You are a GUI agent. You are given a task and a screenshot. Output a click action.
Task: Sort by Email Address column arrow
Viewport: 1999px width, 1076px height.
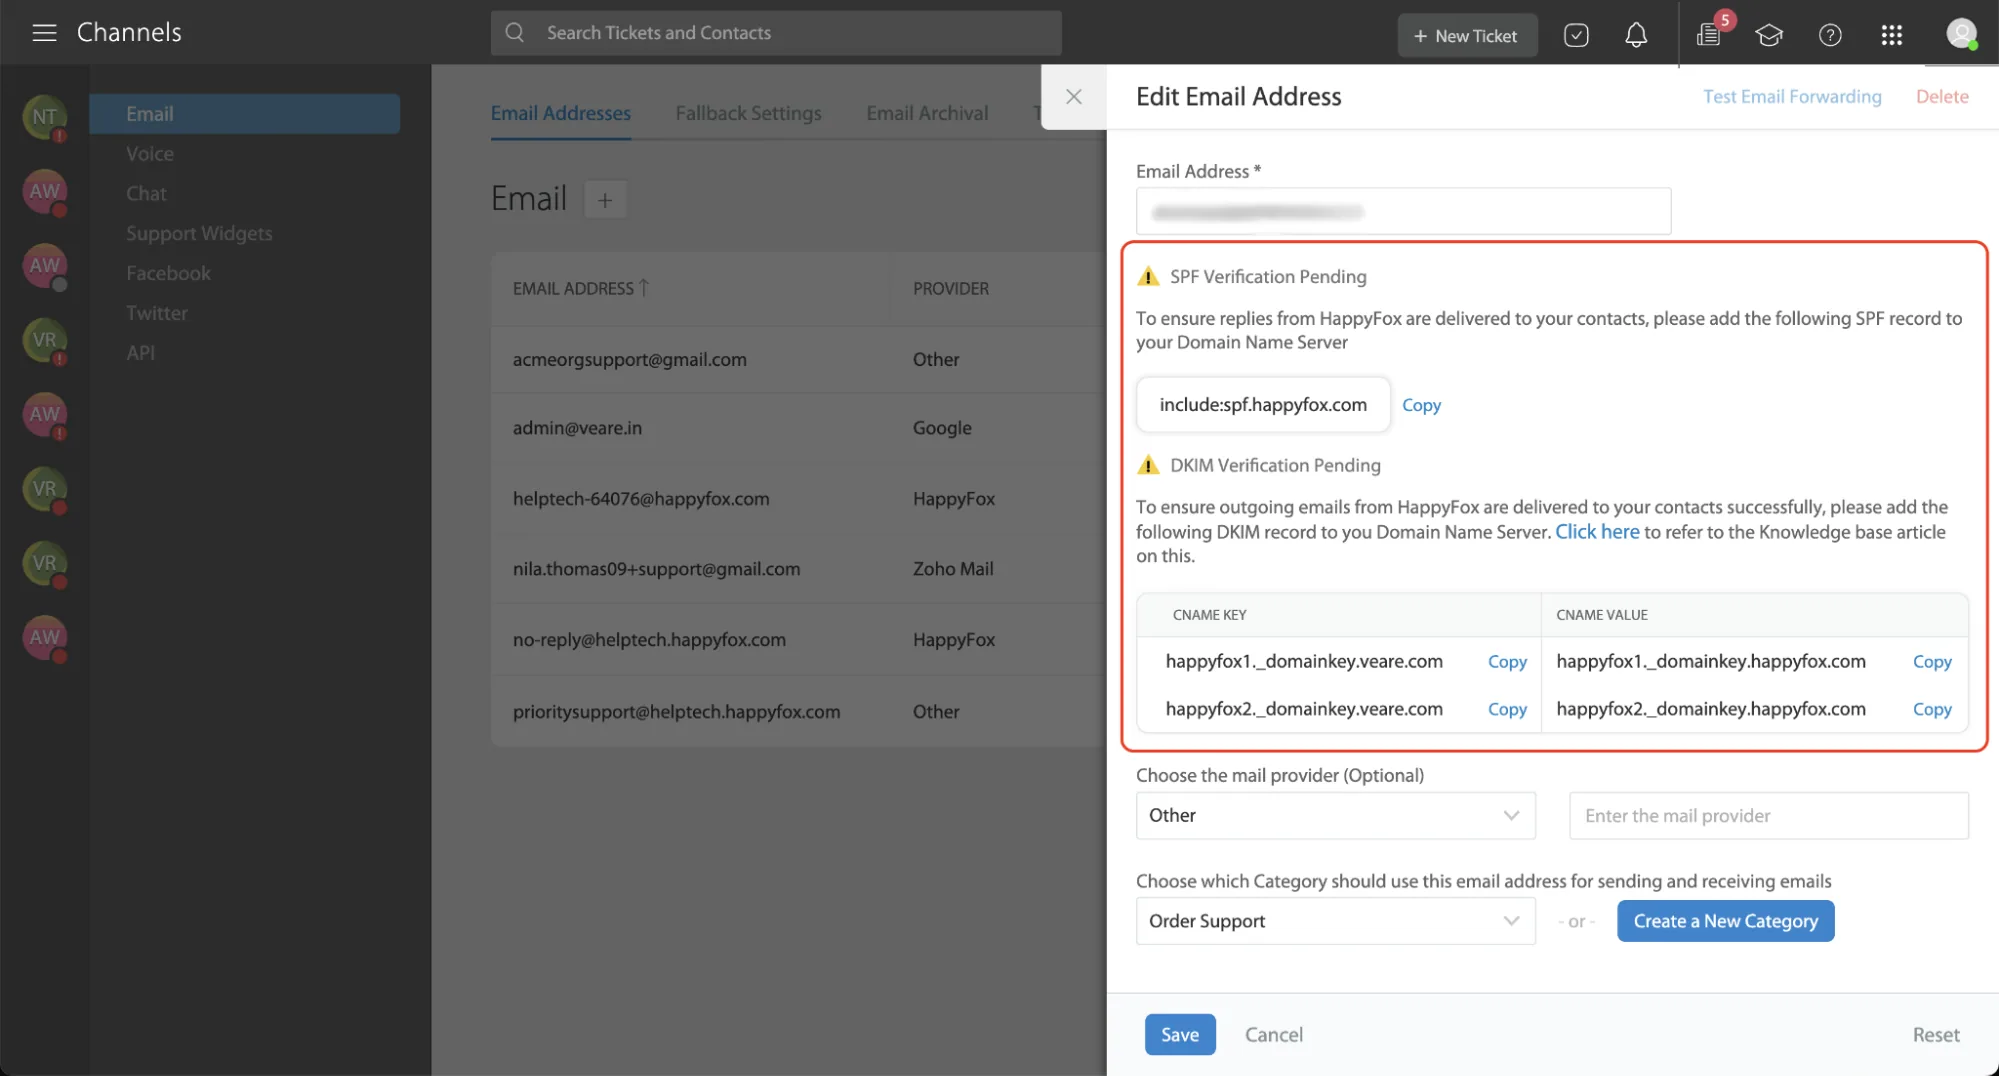[x=644, y=288]
